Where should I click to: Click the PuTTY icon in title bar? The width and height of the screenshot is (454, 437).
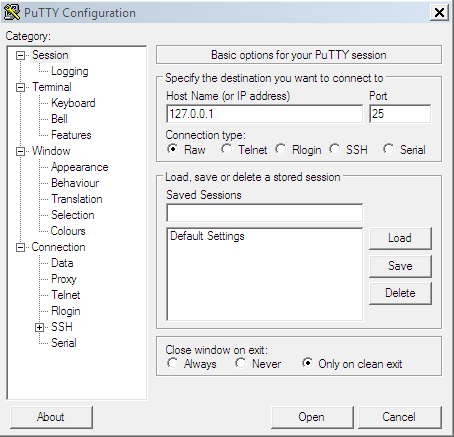coord(12,13)
